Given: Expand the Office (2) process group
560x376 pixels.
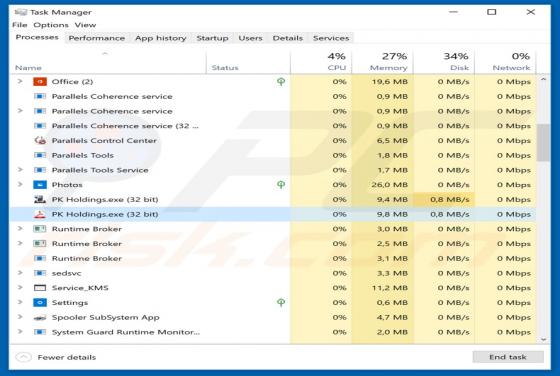Looking at the screenshot, I should pyautogui.click(x=20, y=81).
